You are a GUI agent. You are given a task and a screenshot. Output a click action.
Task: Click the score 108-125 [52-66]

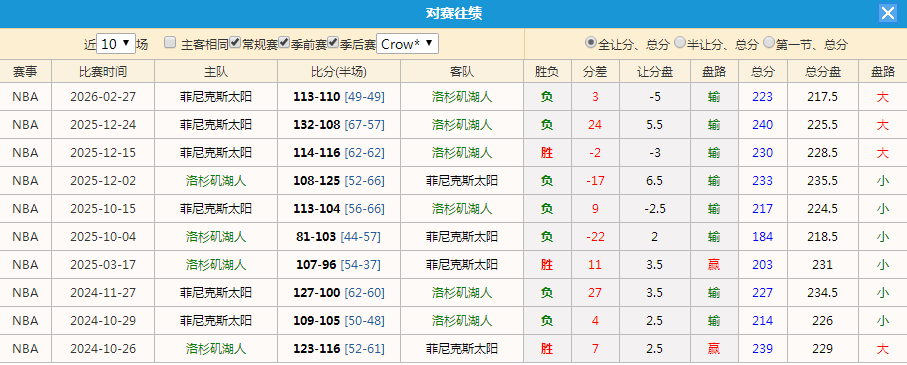point(339,181)
